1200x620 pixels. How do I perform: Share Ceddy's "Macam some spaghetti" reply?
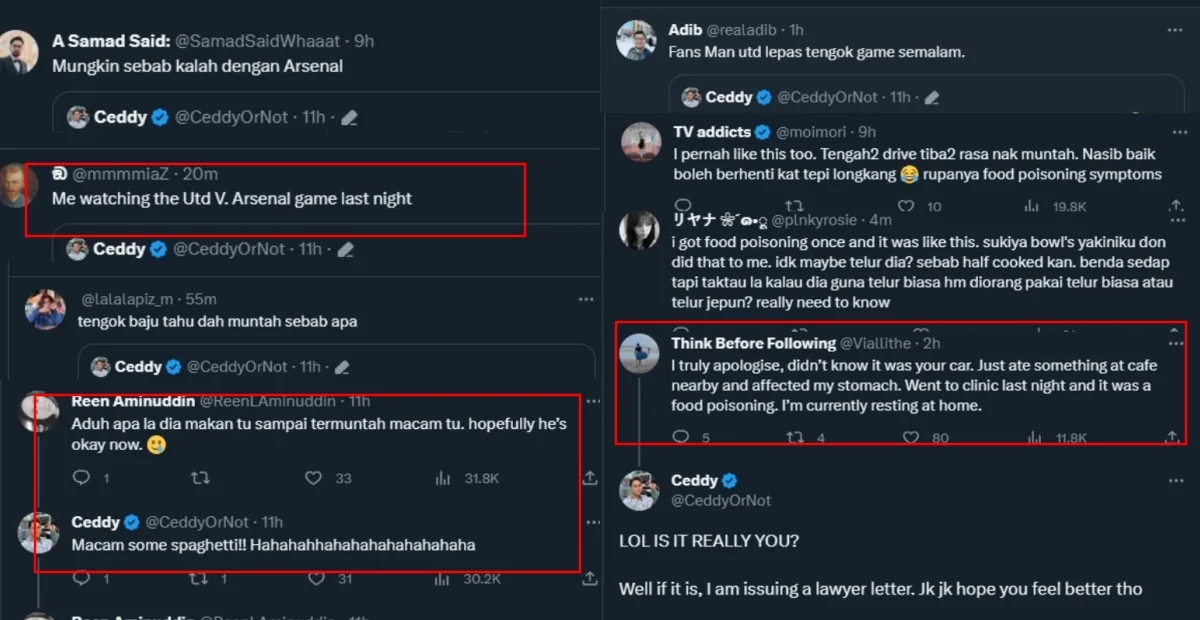pyautogui.click(x=590, y=578)
